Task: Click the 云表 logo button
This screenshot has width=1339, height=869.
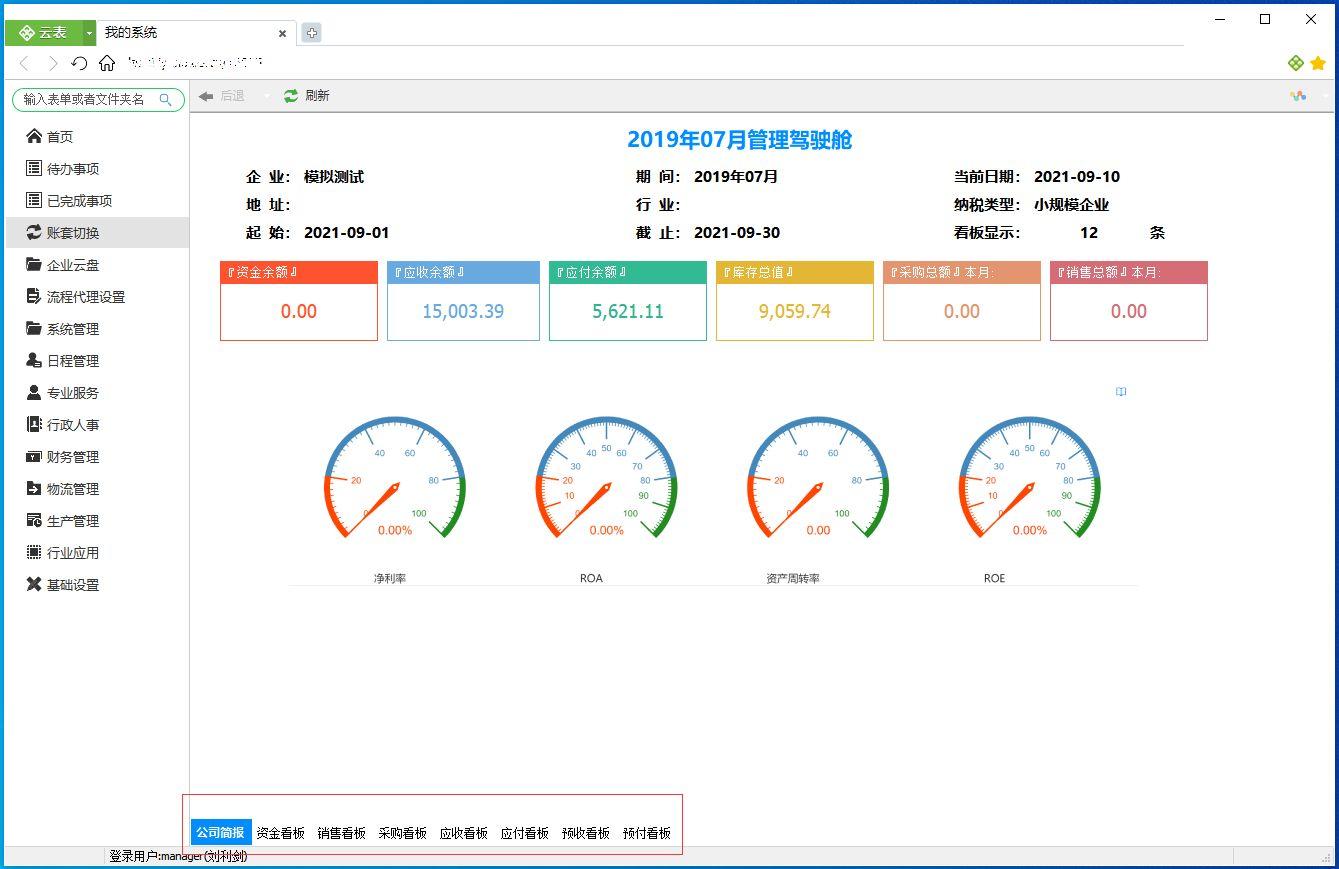Action: pyautogui.click(x=43, y=33)
